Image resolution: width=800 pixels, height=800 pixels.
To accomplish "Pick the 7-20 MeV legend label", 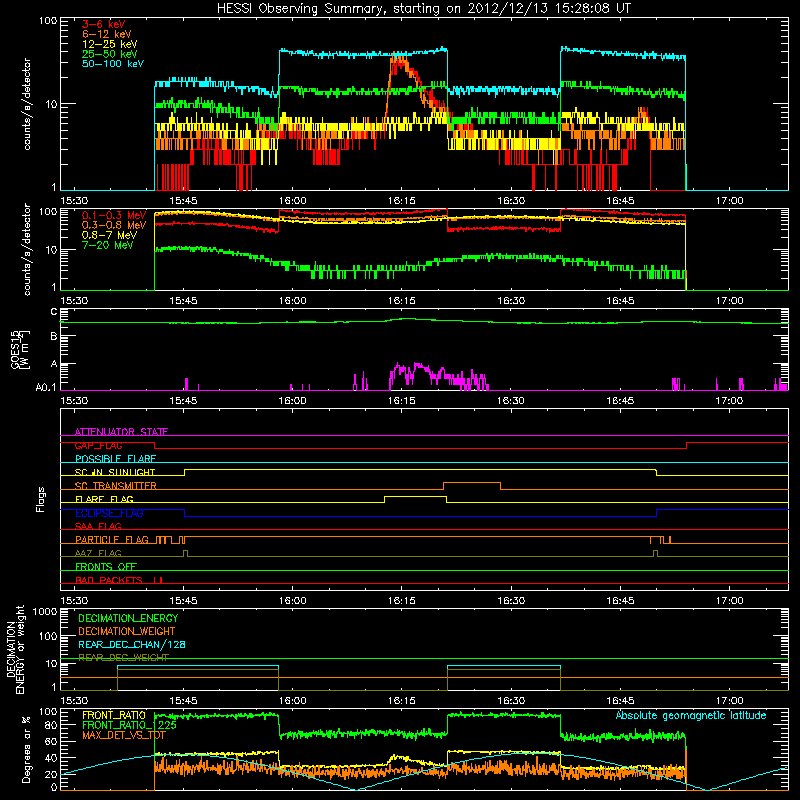I will click(107, 245).
